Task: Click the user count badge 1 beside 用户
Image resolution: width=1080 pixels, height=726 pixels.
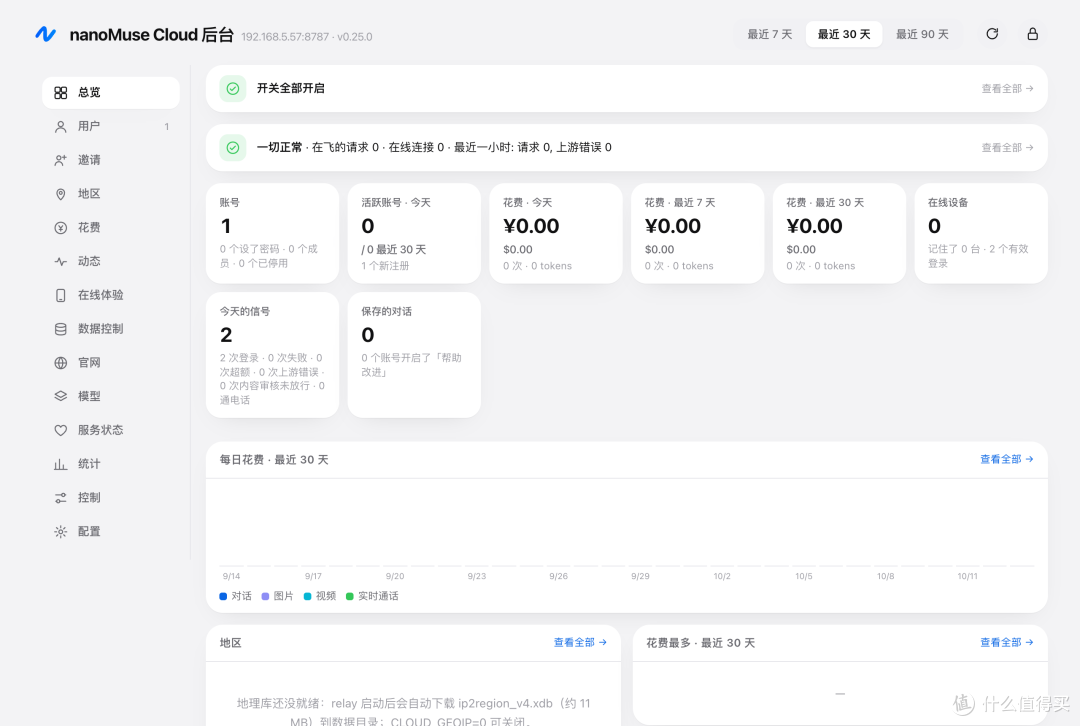Action: click(x=167, y=127)
